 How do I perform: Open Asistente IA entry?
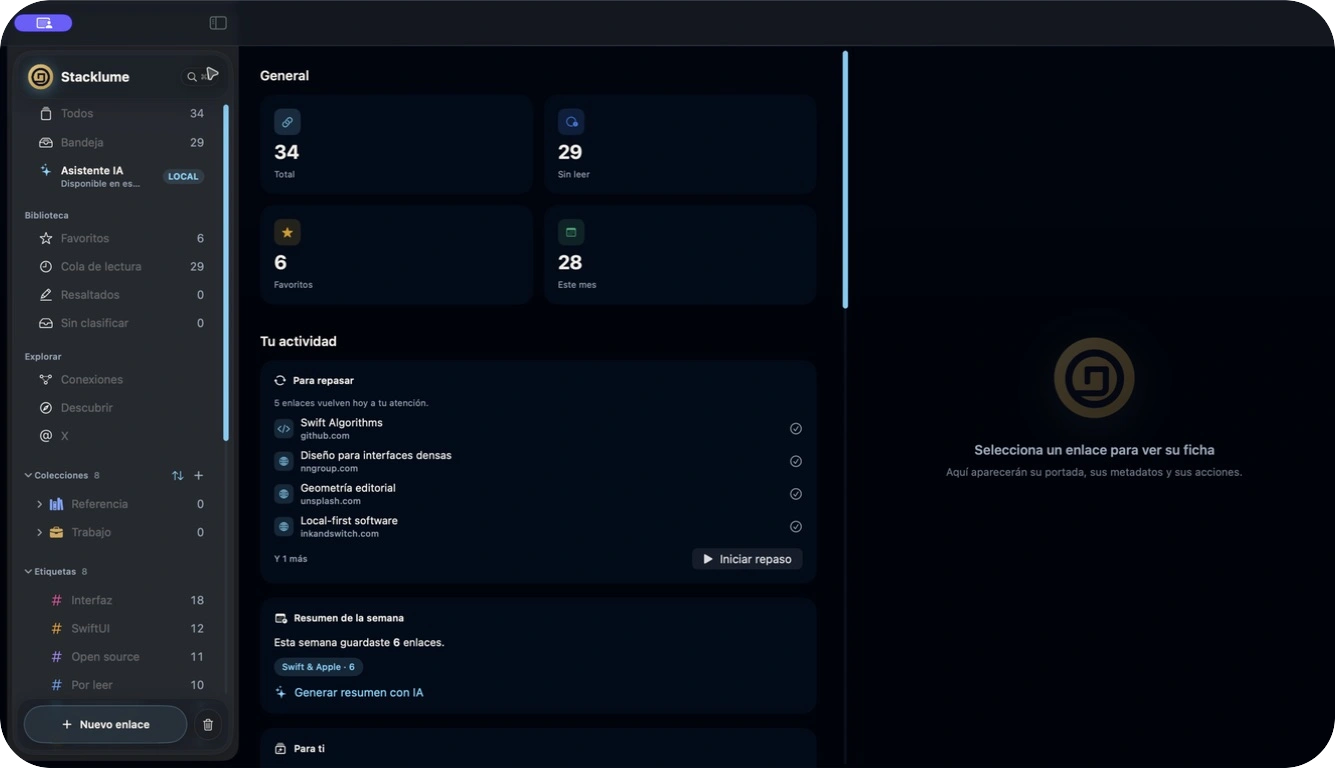[x=121, y=176]
